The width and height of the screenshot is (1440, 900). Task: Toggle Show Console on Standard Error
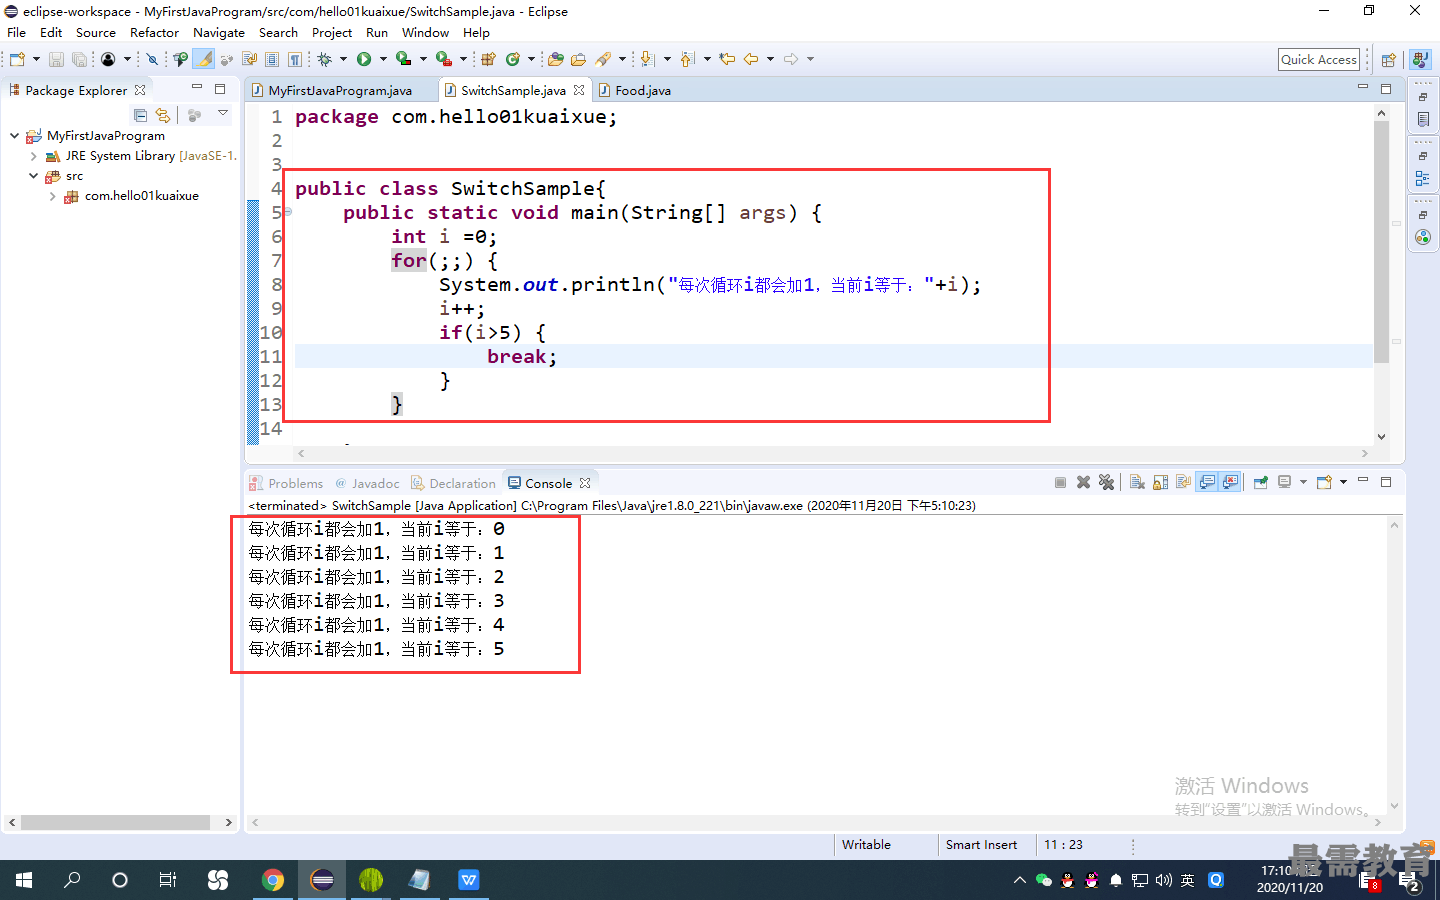point(1230,482)
